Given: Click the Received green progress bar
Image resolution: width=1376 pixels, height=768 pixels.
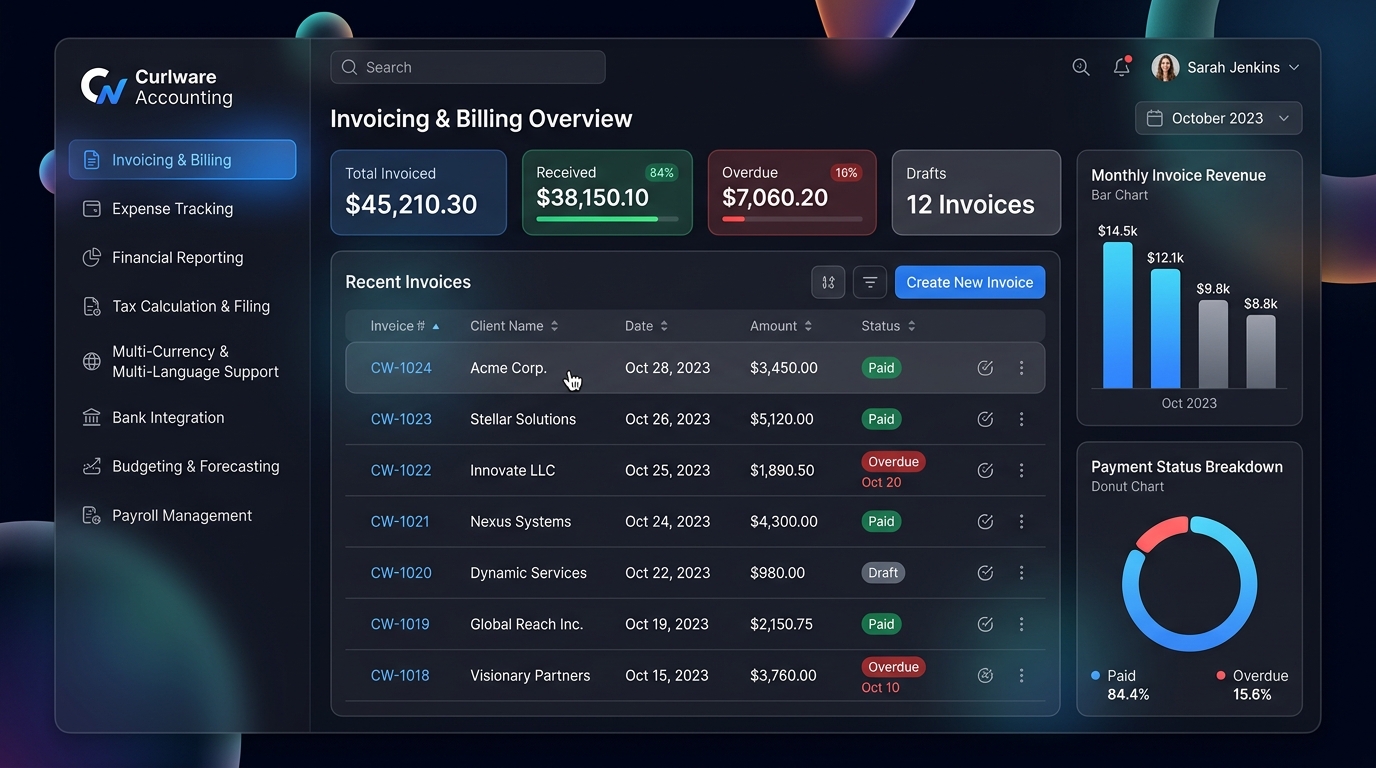Looking at the screenshot, I should tap(607, 219).
